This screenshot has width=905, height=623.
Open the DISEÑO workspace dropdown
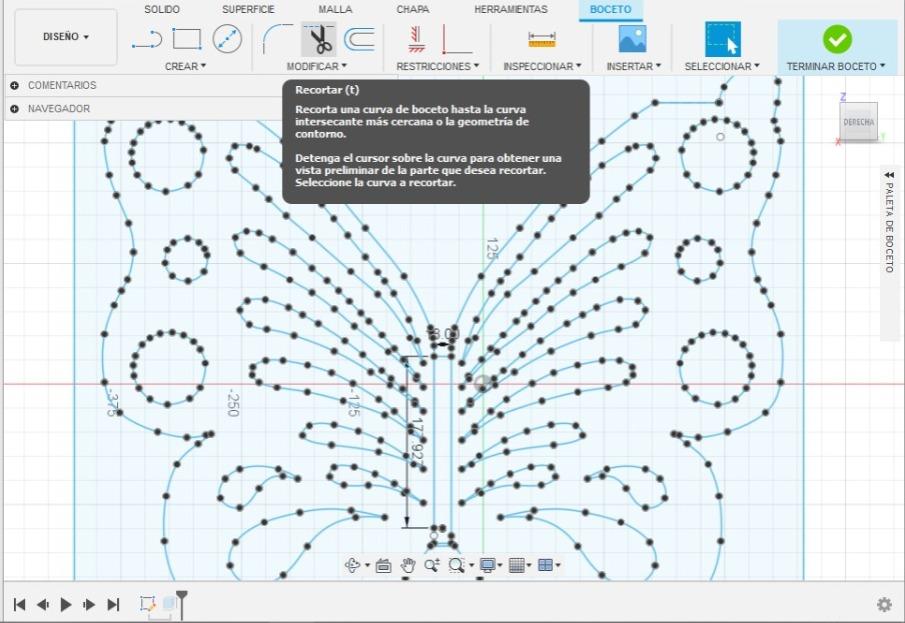pyautogui.click(x=65, y=37)
